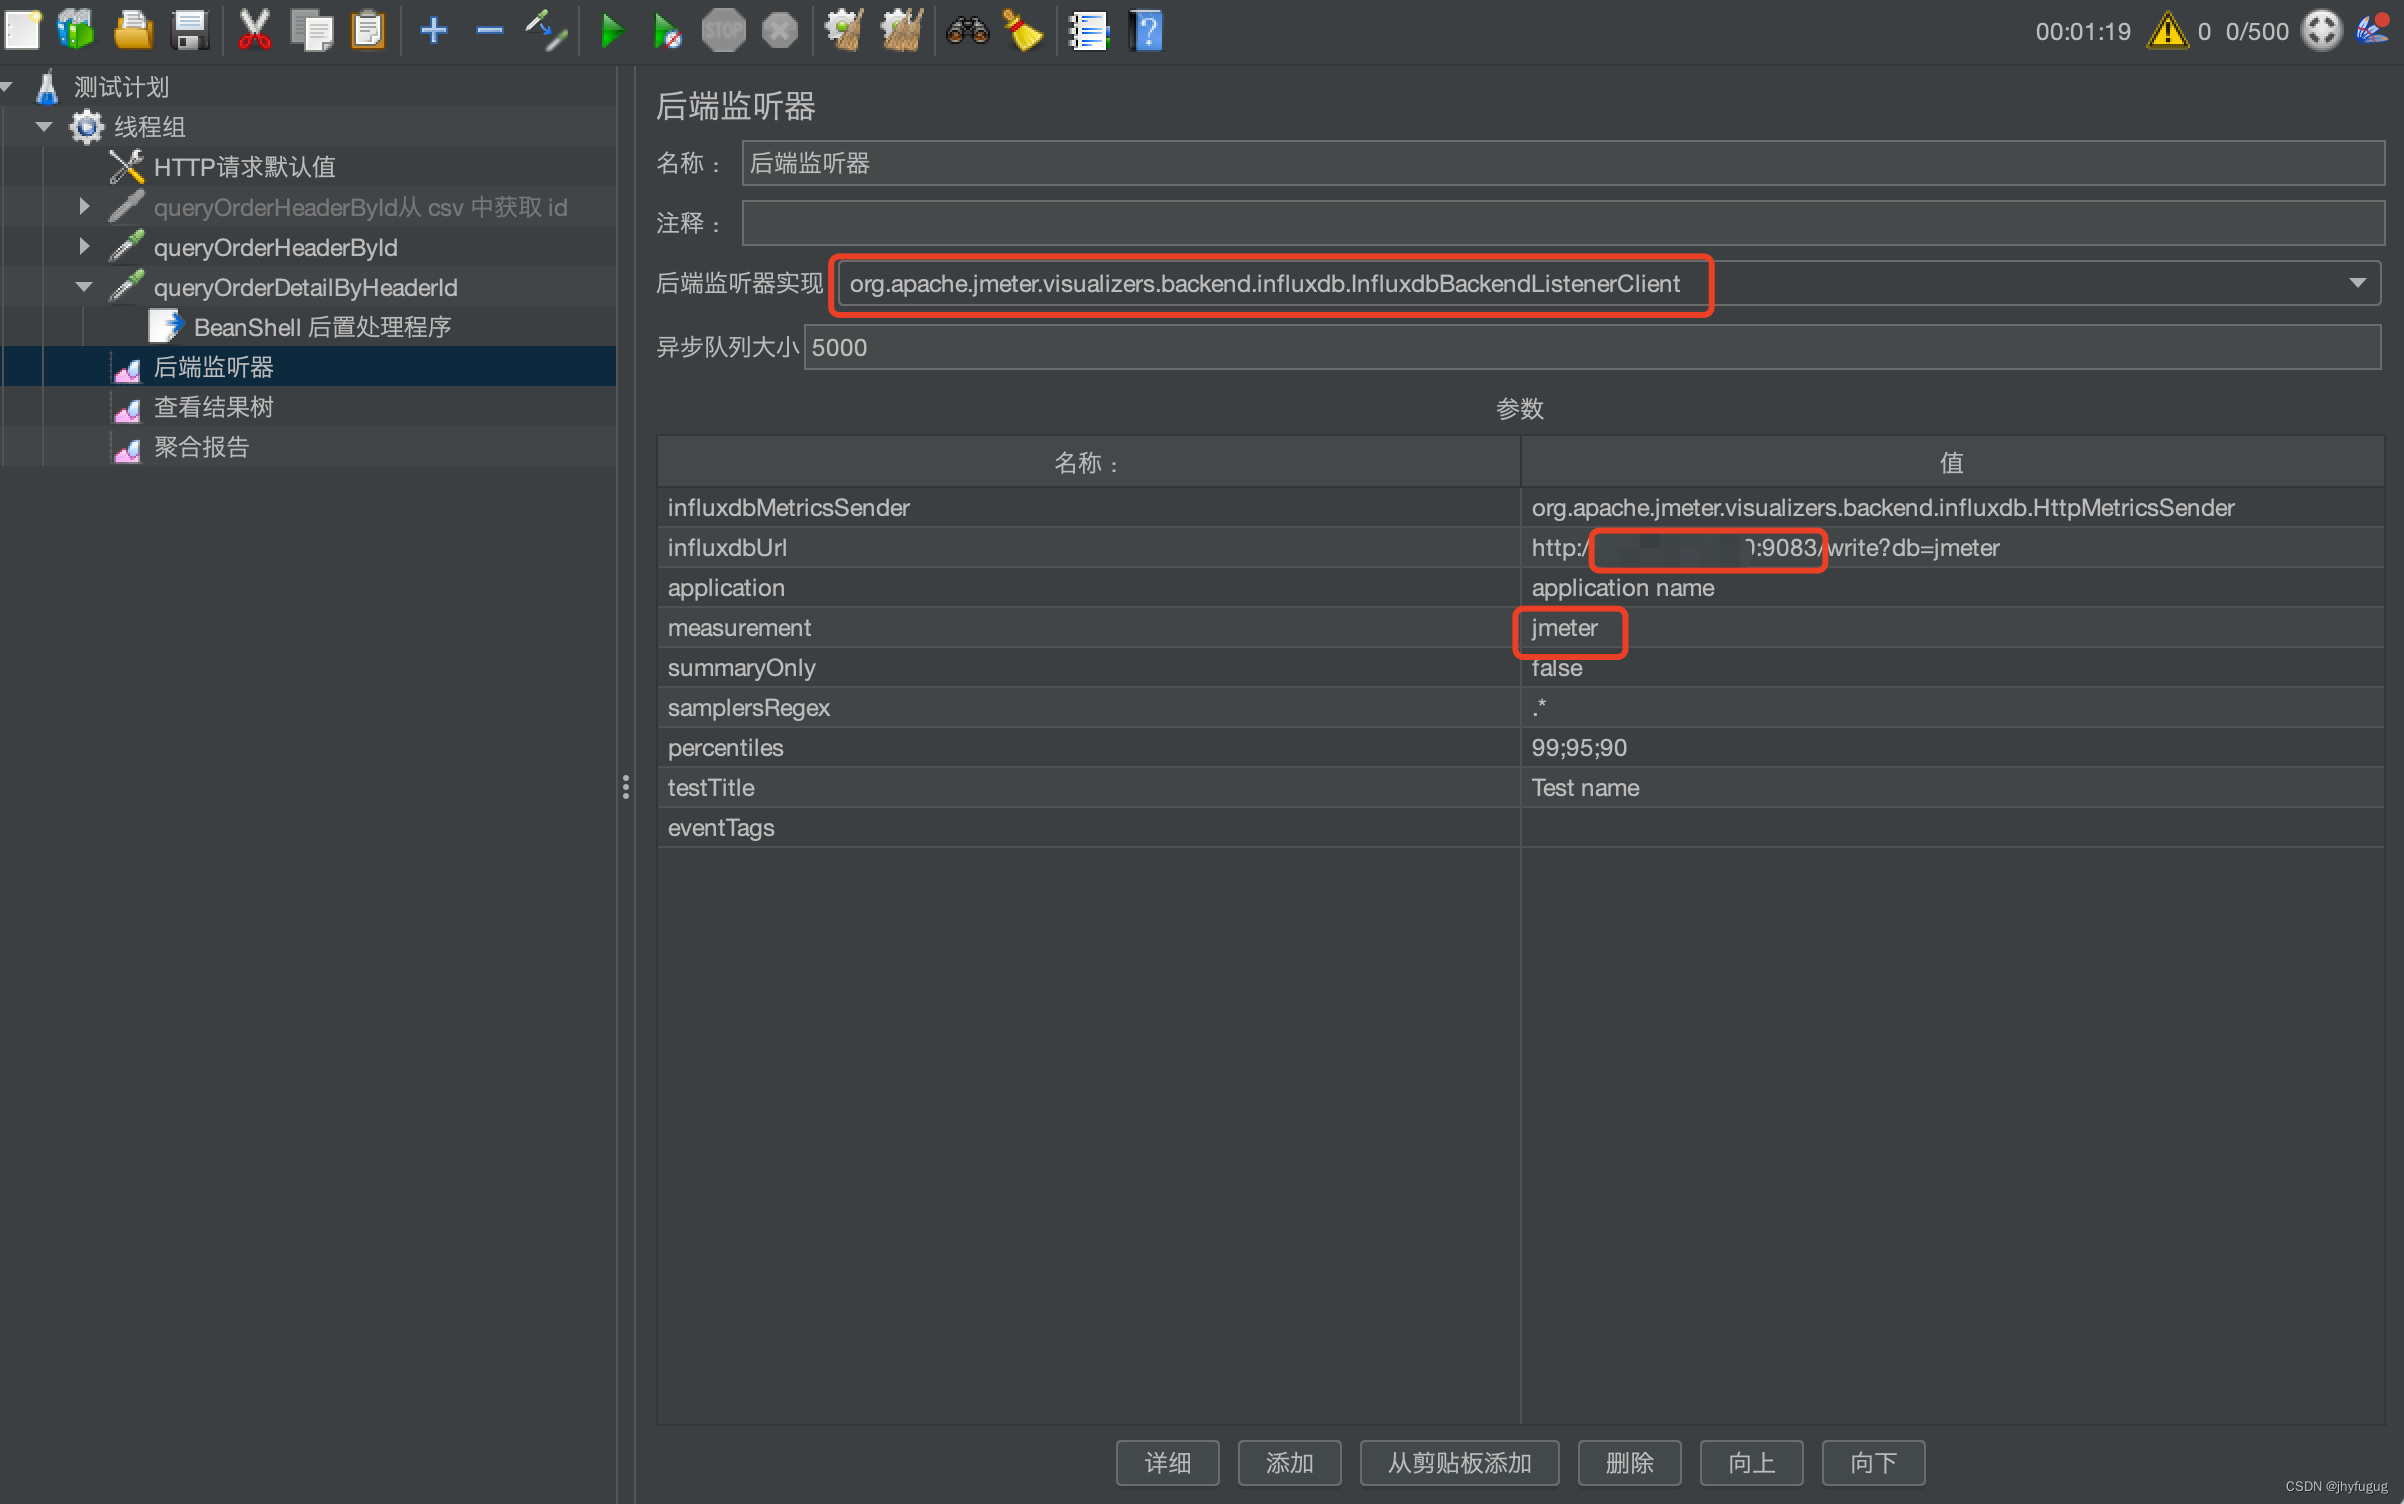The image size is (2404, 1504).
Task: Click the 添加 button
Action: pos(1289,1462)
